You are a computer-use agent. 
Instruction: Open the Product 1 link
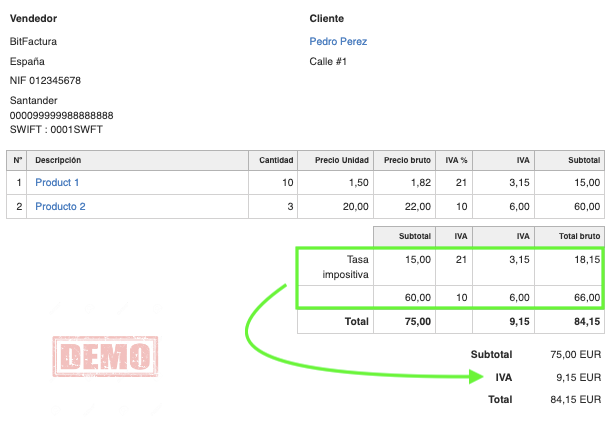pyautogui.click(x=57, y=182)
